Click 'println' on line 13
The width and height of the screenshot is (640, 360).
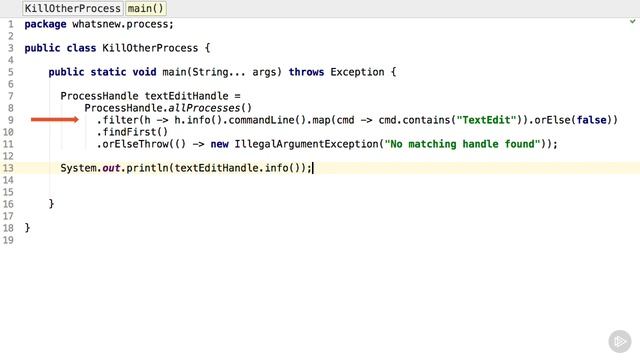pyautogui.click(x=147, y=168)
